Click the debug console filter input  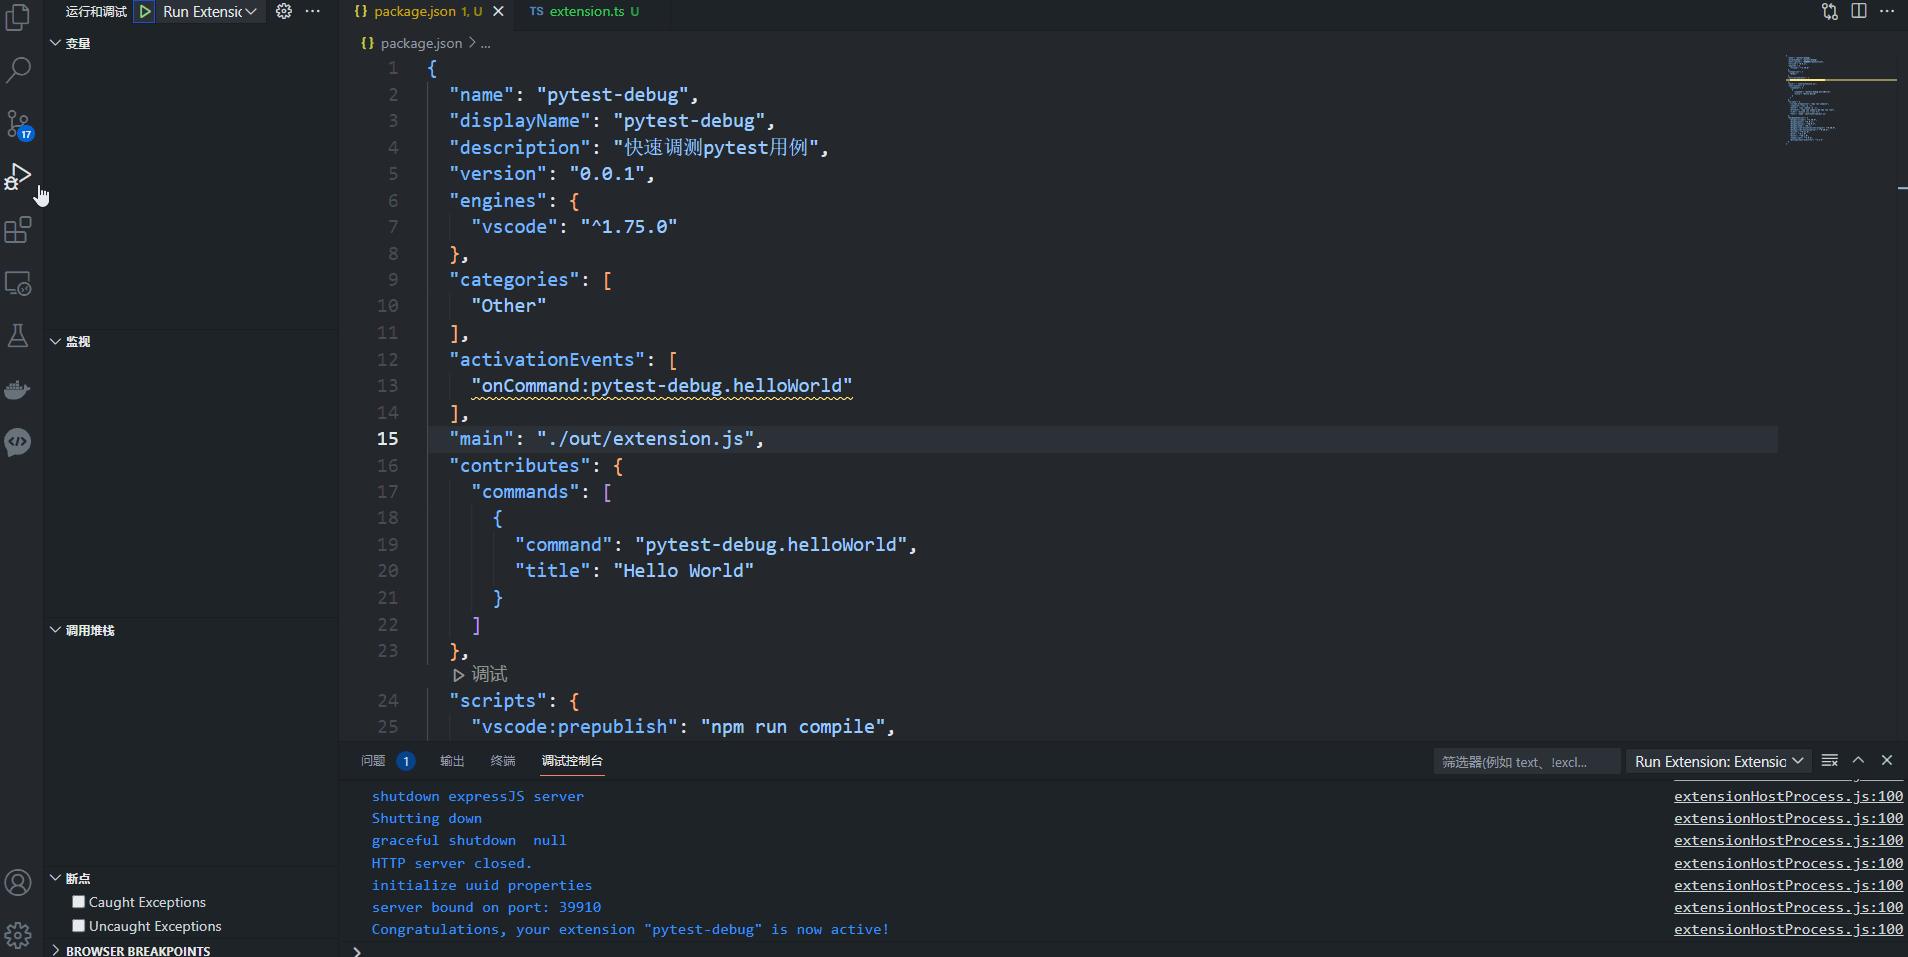1525,762
